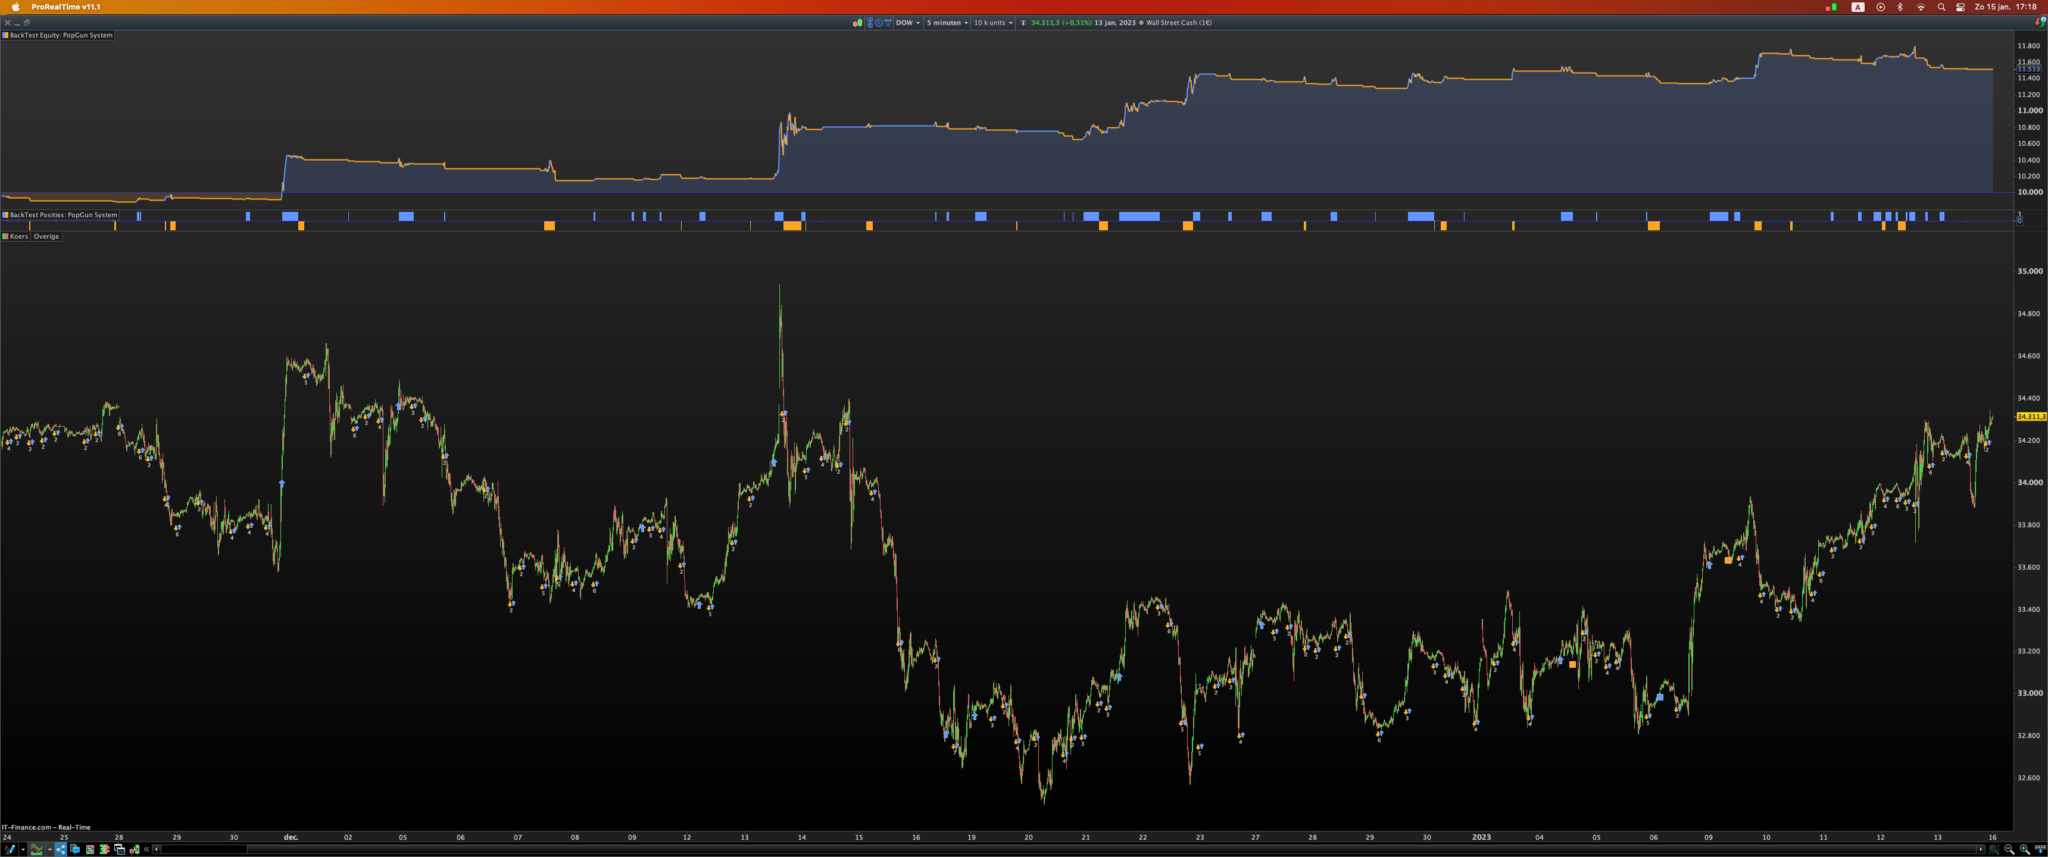Collapse the bottom toolbar with double chevron

146,849
